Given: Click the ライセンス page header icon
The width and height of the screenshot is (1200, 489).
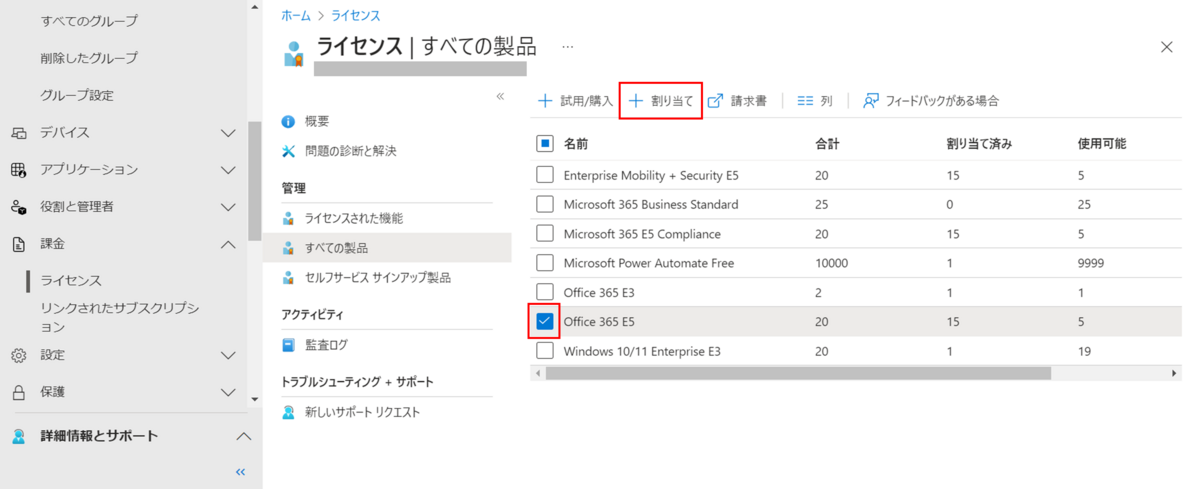Looking at the screenshot, I should click(x=292, y=53).
